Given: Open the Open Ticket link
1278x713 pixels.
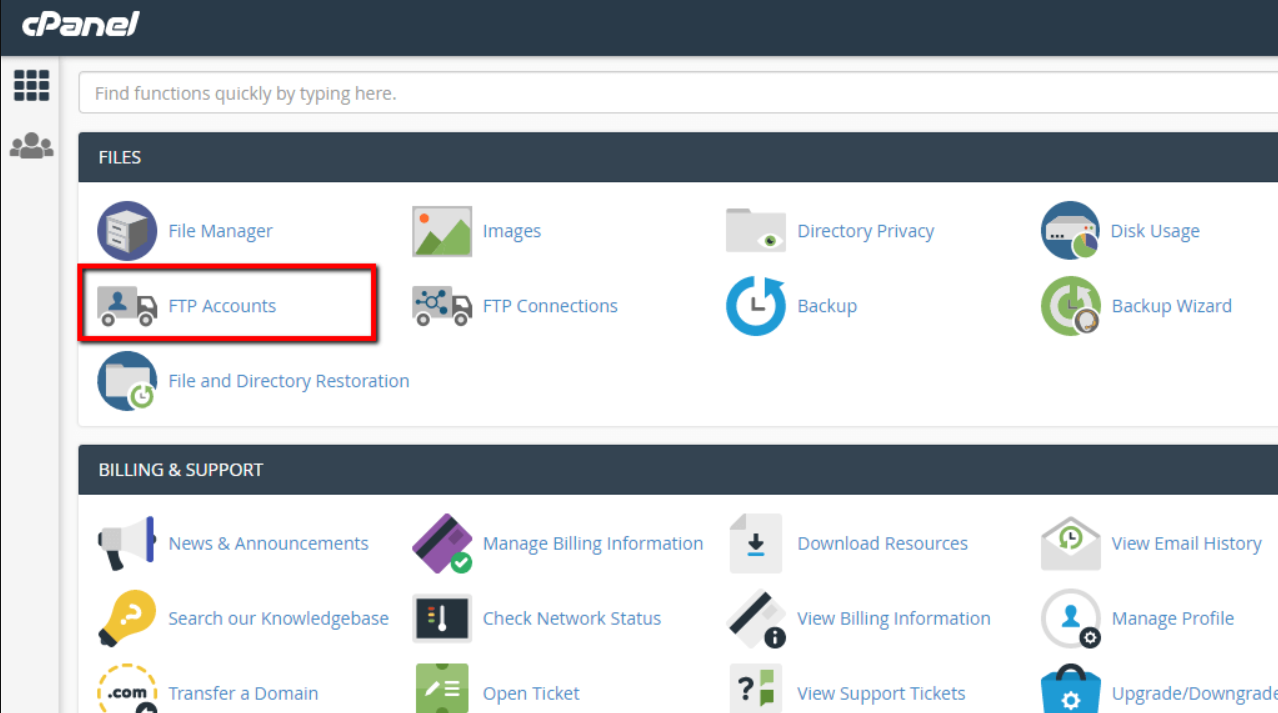Looking at the screenshot, I should coord(531,694).
